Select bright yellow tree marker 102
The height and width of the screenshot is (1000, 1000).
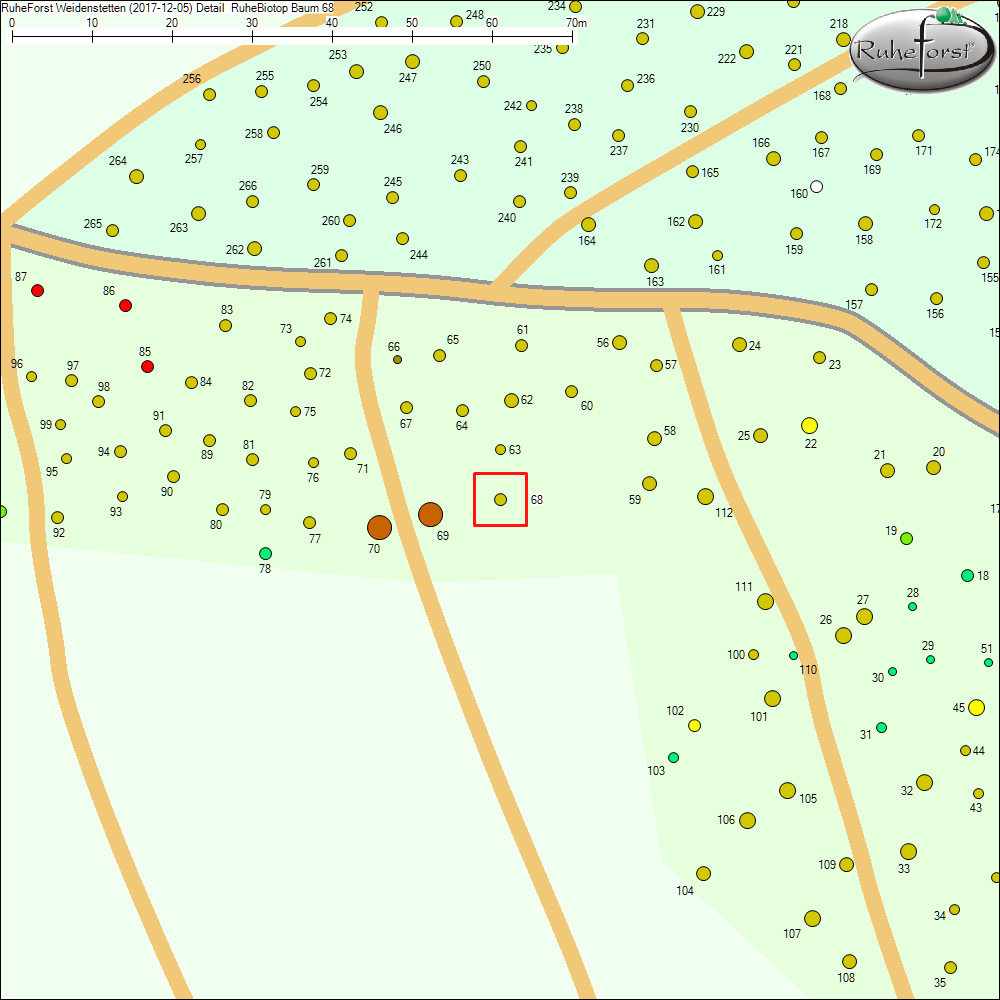click(x=694, y=725)
